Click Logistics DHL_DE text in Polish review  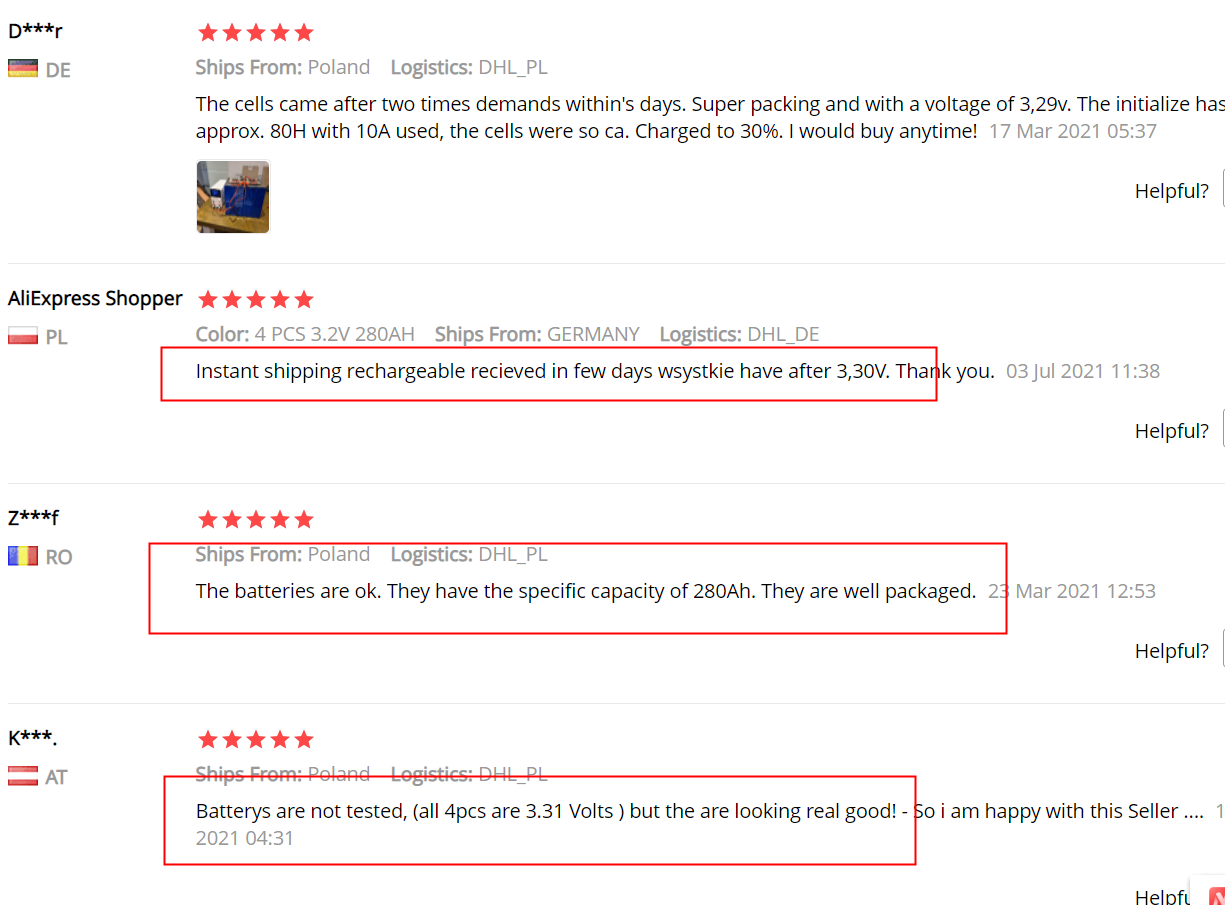point(739,334)
